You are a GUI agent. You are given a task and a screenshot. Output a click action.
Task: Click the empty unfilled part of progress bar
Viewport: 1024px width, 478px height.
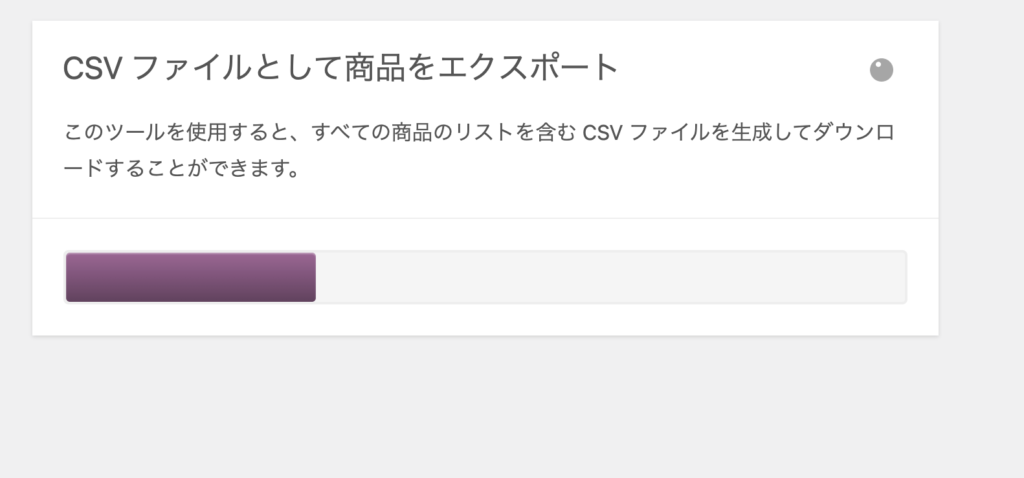click(x=610, y=277)
